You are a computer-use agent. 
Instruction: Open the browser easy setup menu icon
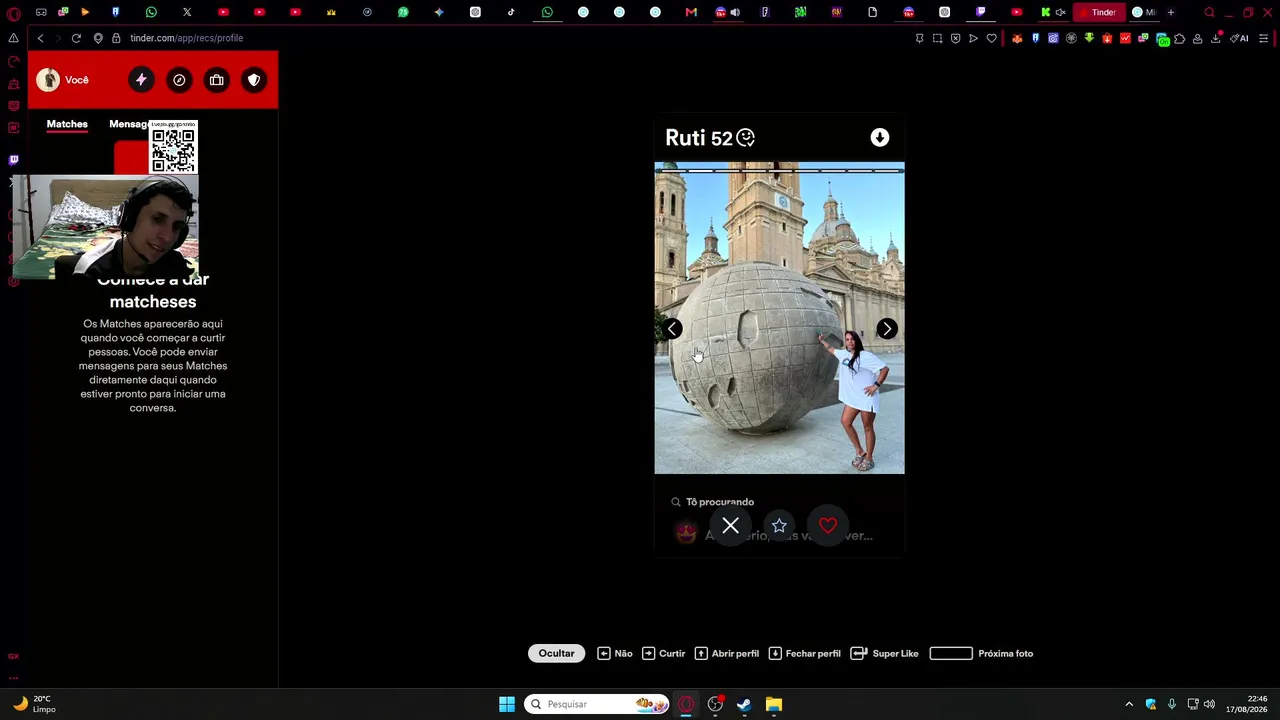1264,38
